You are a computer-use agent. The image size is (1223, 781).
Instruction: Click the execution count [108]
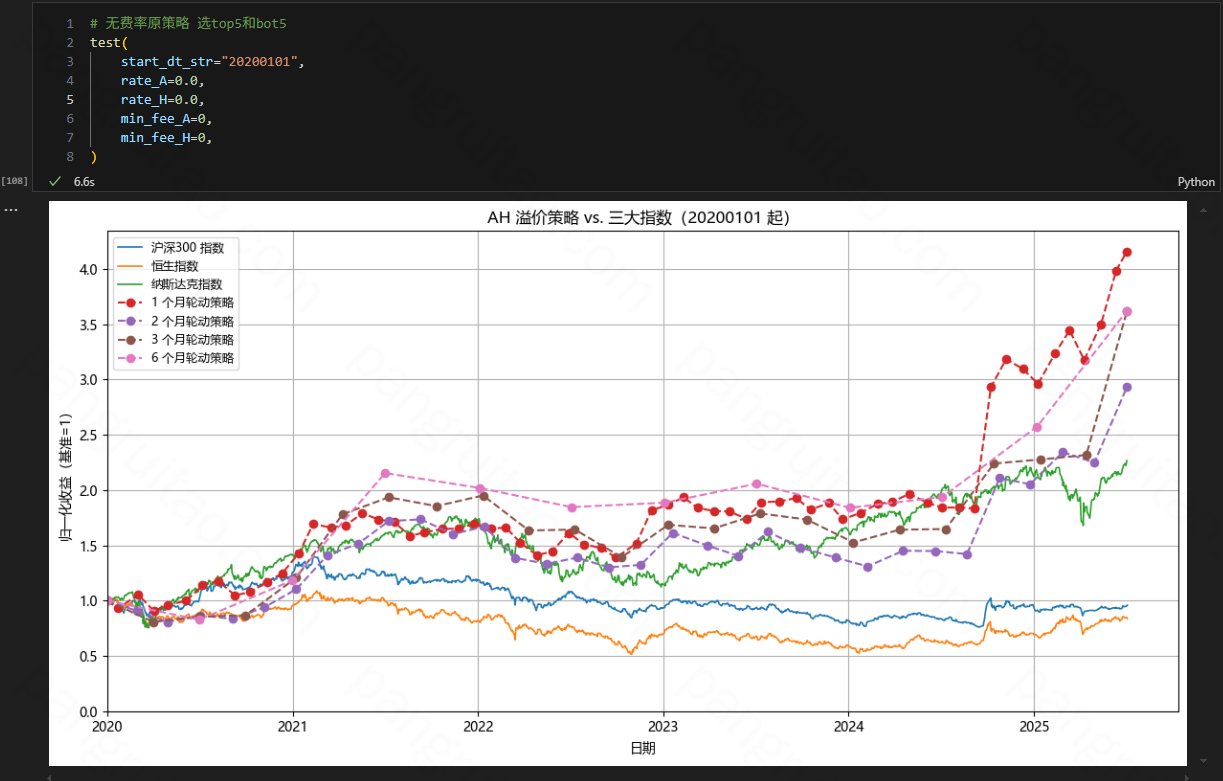pos(15,181)
